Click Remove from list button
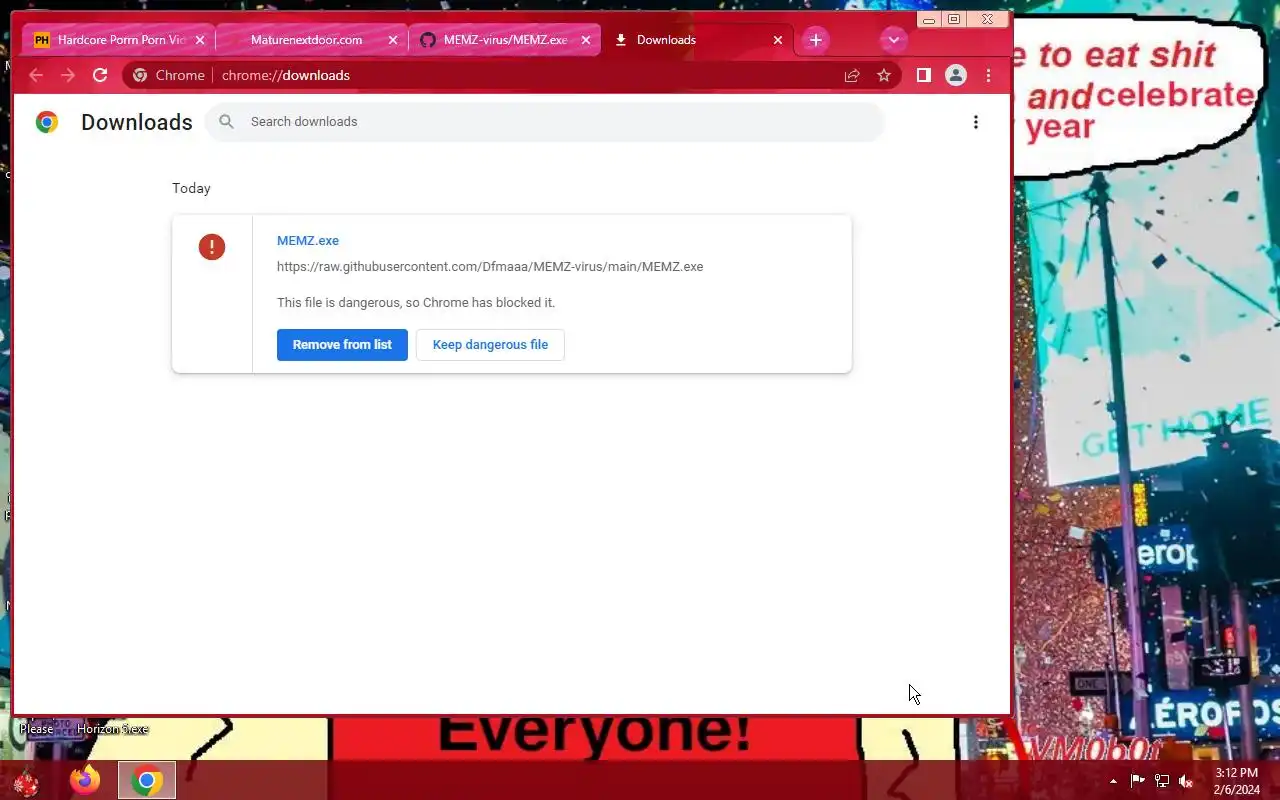The width and height of the screenshot is (1280, 800). coord(342,345)
